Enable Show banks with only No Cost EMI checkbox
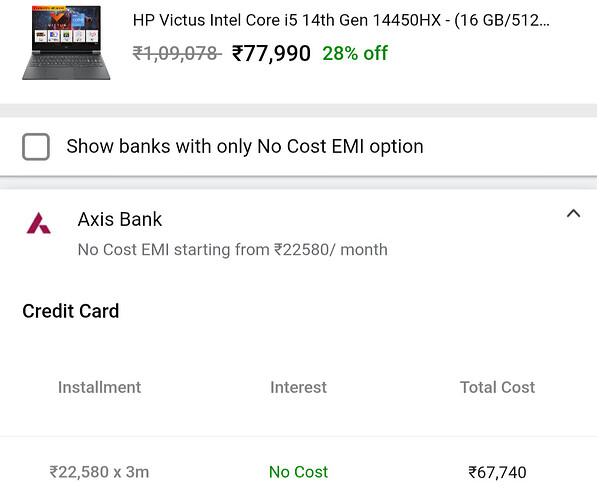 (36, 147)
